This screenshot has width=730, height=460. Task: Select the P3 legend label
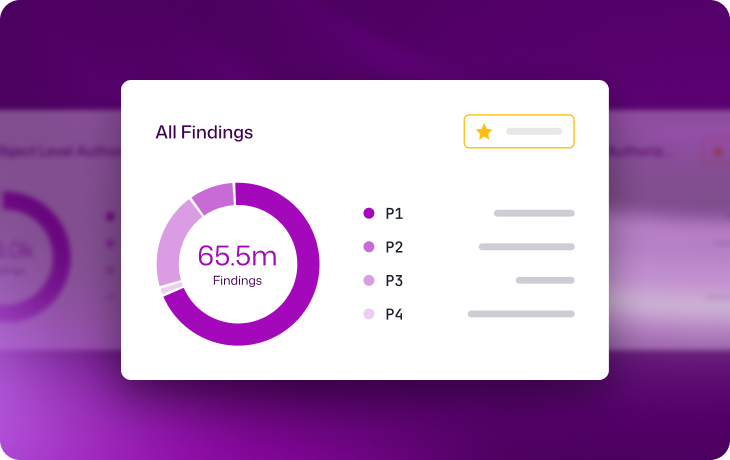pos(394,281)
